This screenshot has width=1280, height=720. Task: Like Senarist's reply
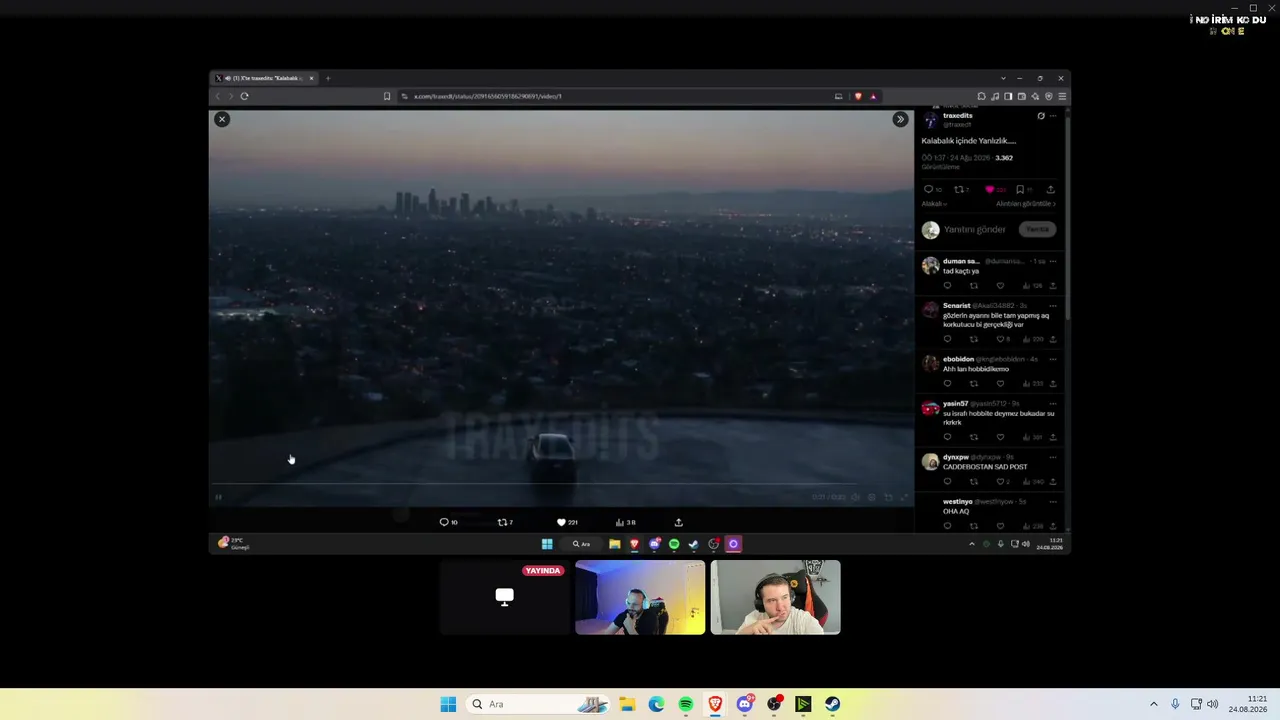[x=1000, y=339]
